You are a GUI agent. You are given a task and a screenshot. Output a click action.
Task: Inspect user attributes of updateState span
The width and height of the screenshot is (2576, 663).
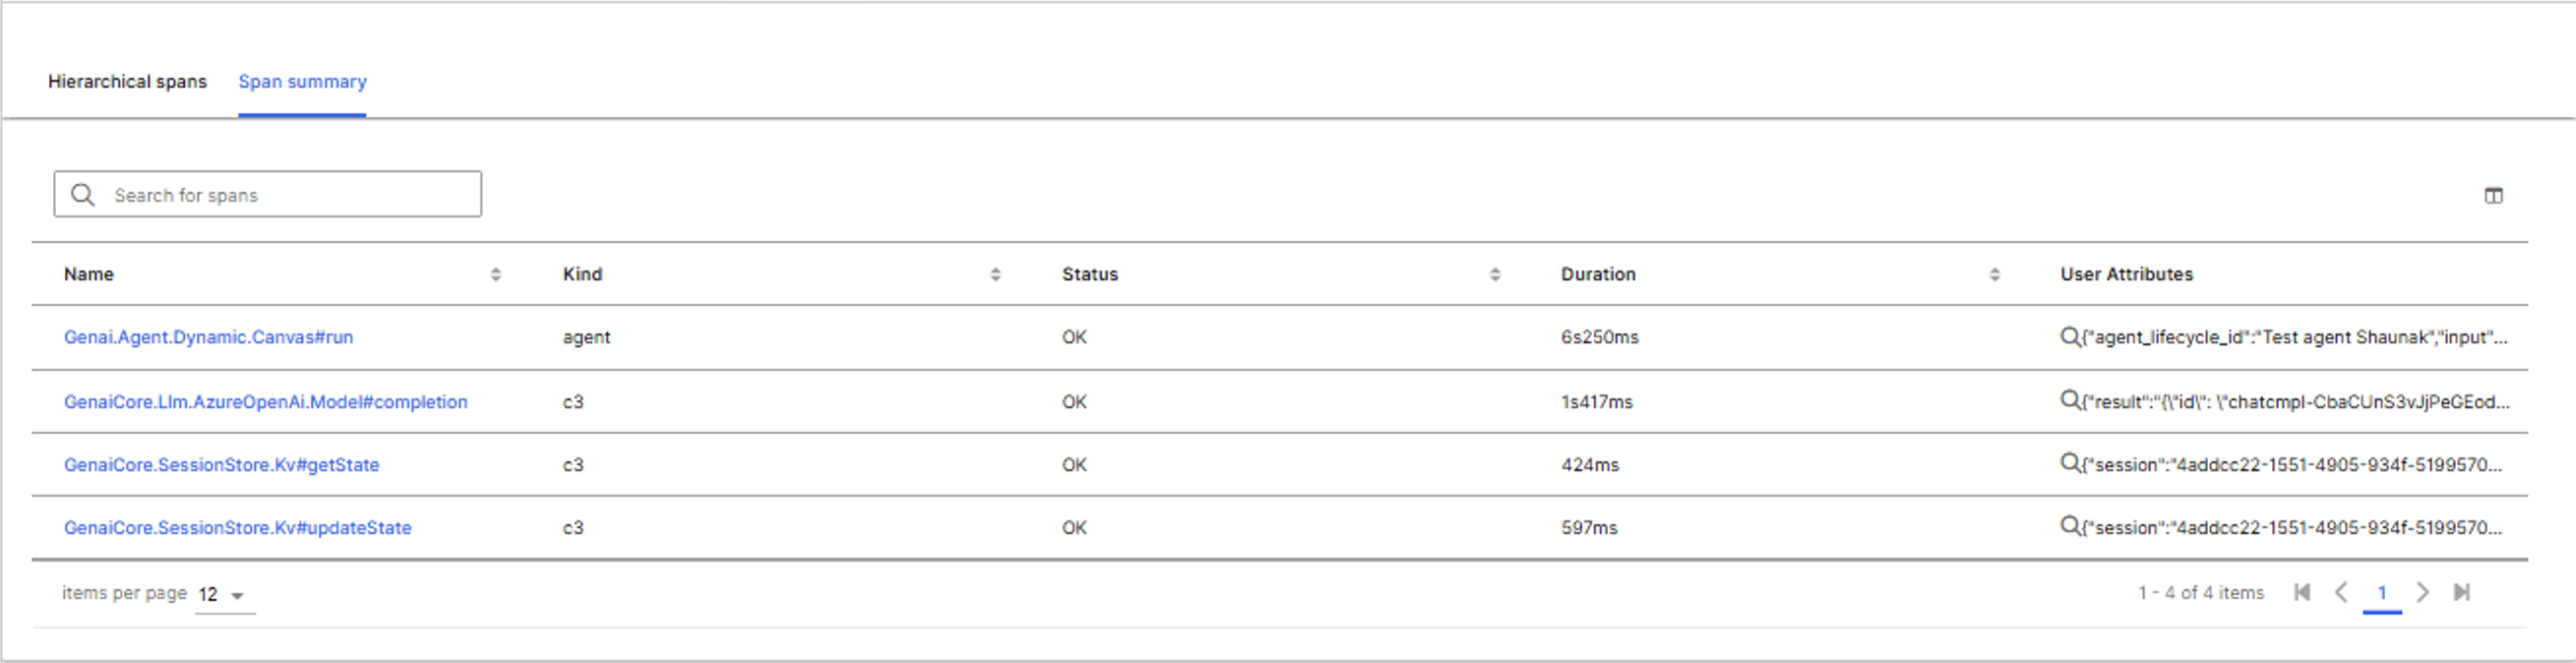[2069, 526]
